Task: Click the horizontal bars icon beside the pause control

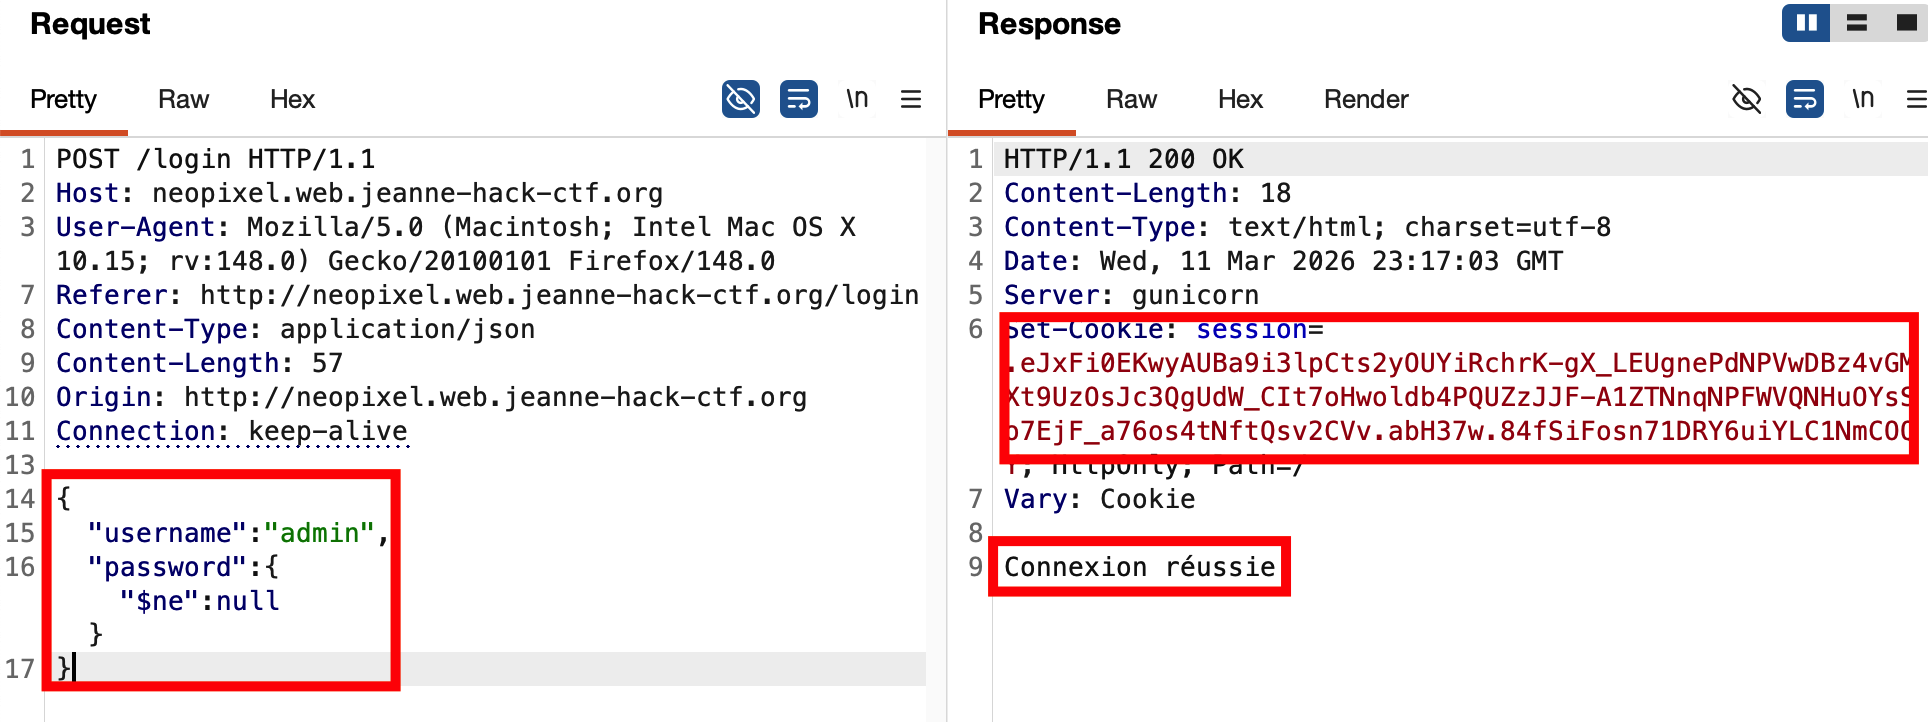Action: (x=1856, y=22)
